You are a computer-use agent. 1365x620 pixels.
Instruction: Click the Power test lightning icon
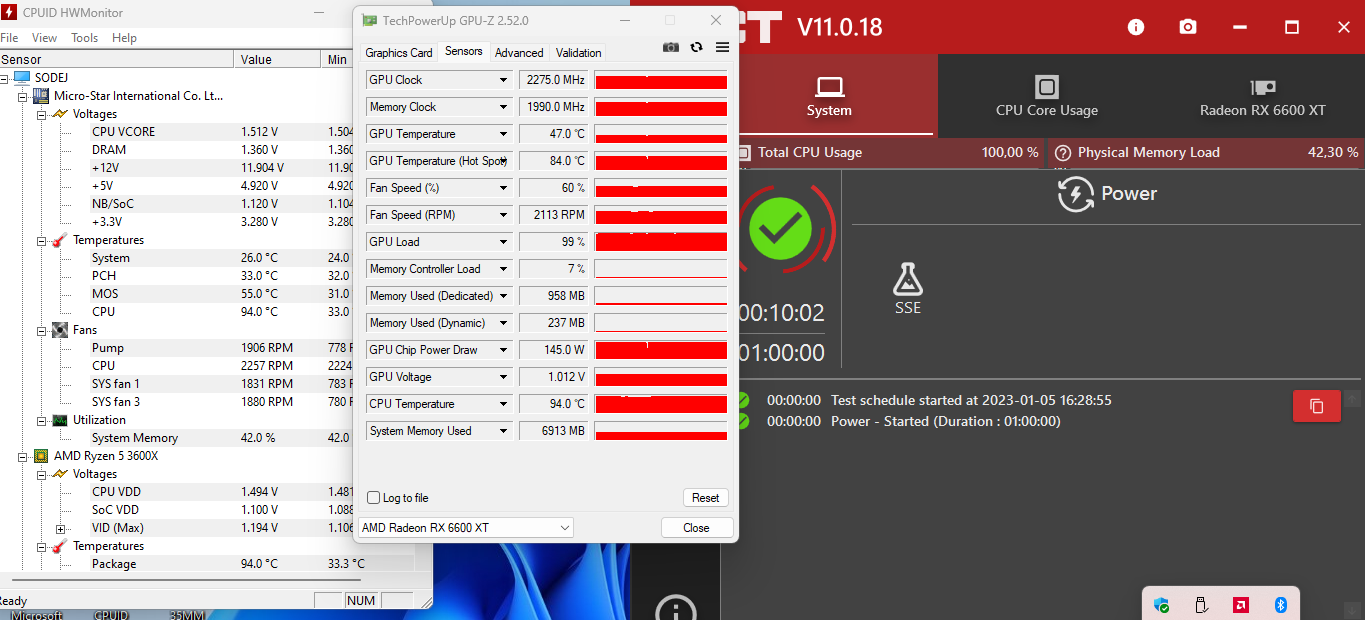pyautogui.click(x=1075, y=193)
